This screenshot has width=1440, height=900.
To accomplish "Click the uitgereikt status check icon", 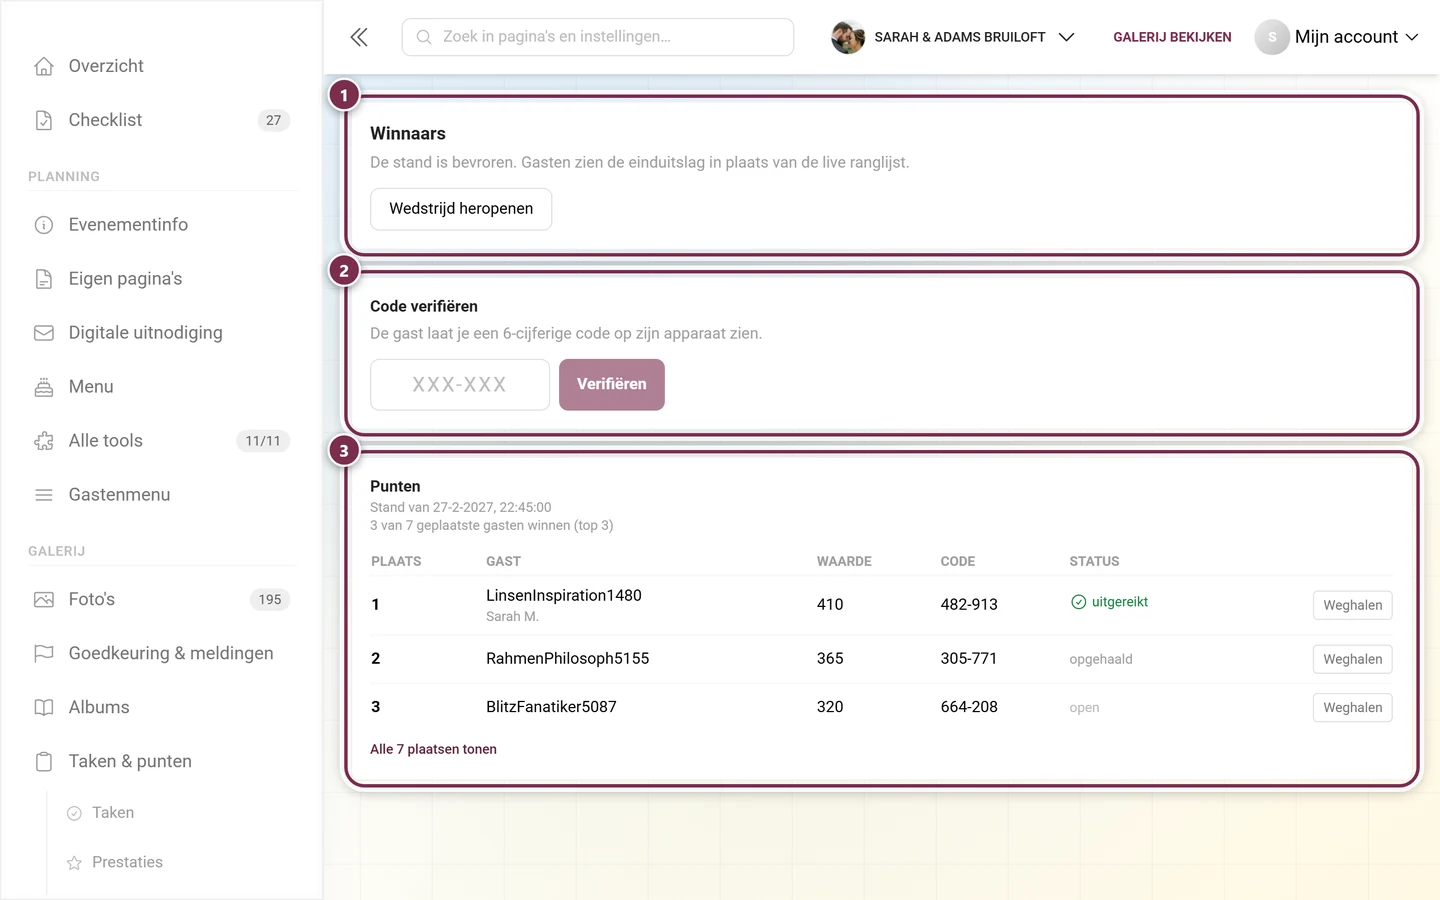I will pos(1078,602).
